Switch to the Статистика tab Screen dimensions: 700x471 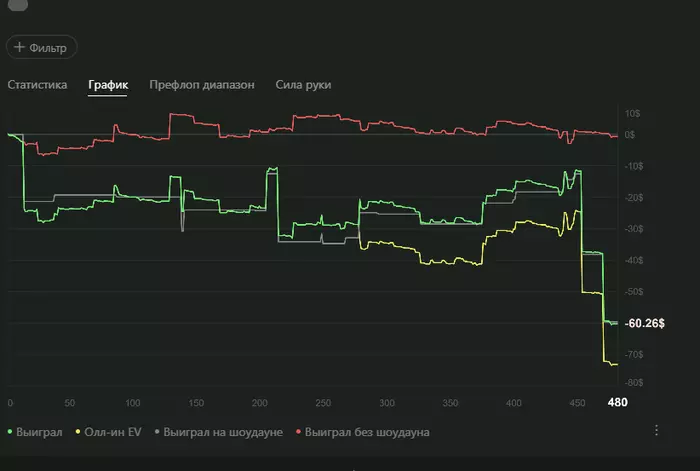(38, 85)
